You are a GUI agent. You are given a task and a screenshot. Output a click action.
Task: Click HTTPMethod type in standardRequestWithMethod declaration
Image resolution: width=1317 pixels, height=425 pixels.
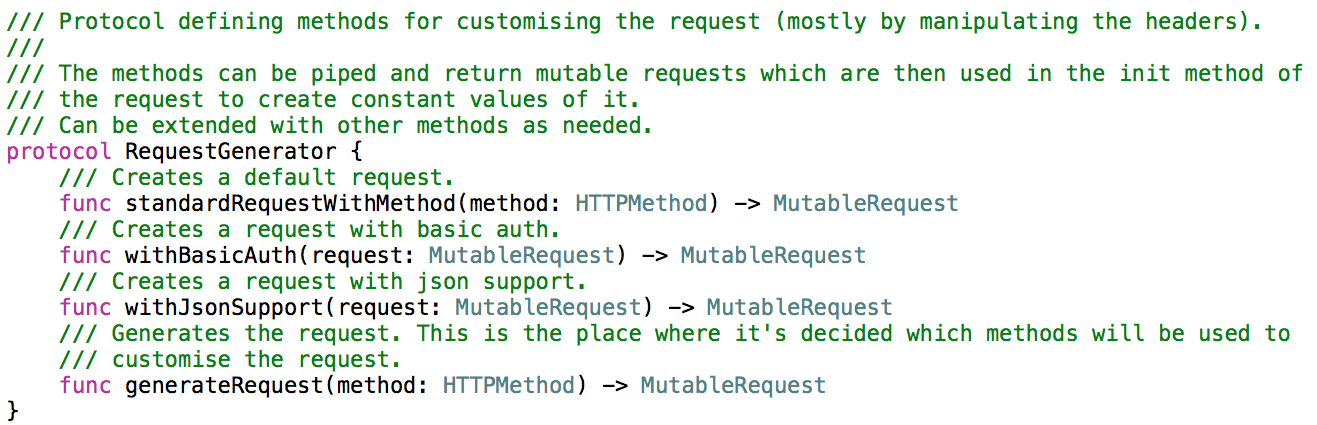[x=641, y=204]
